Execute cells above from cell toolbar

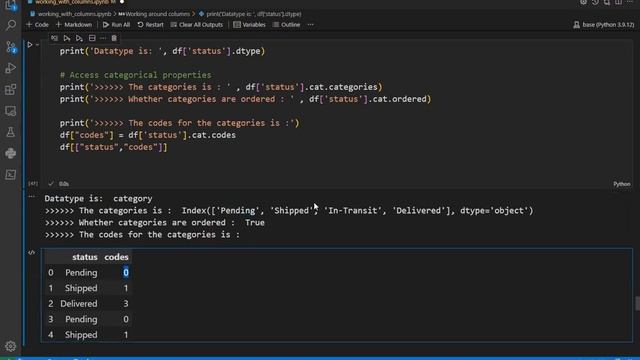[x=67, y=38]
